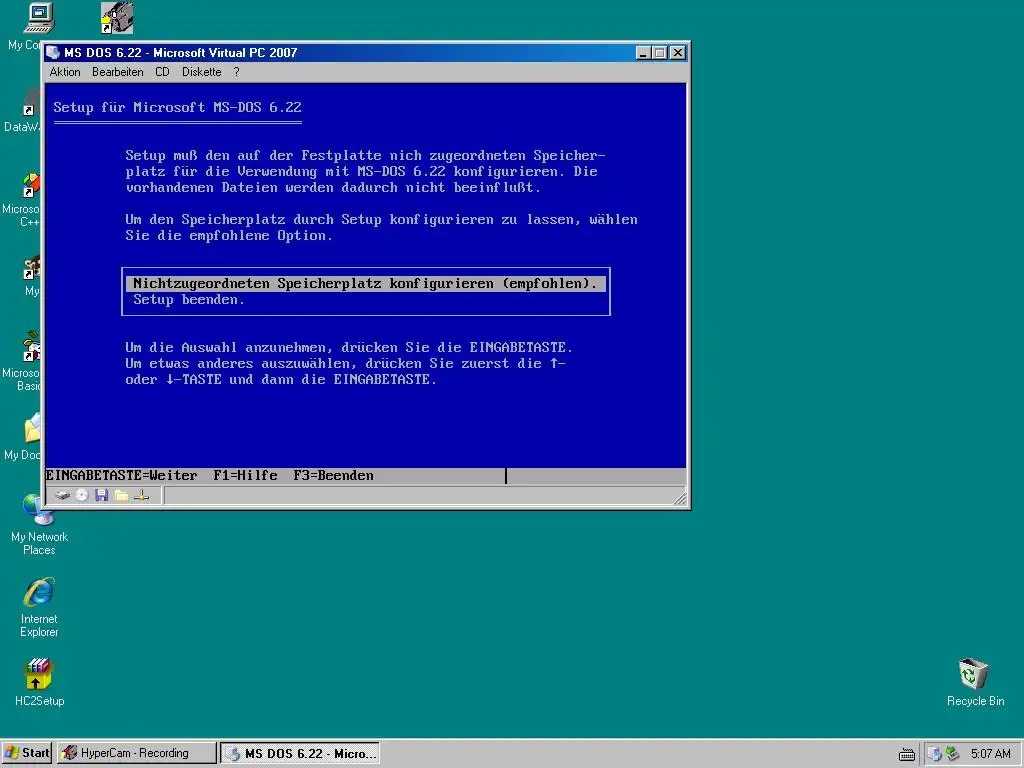
Task: Click the 5:07 AM system clock
Action: coord(990,754)
